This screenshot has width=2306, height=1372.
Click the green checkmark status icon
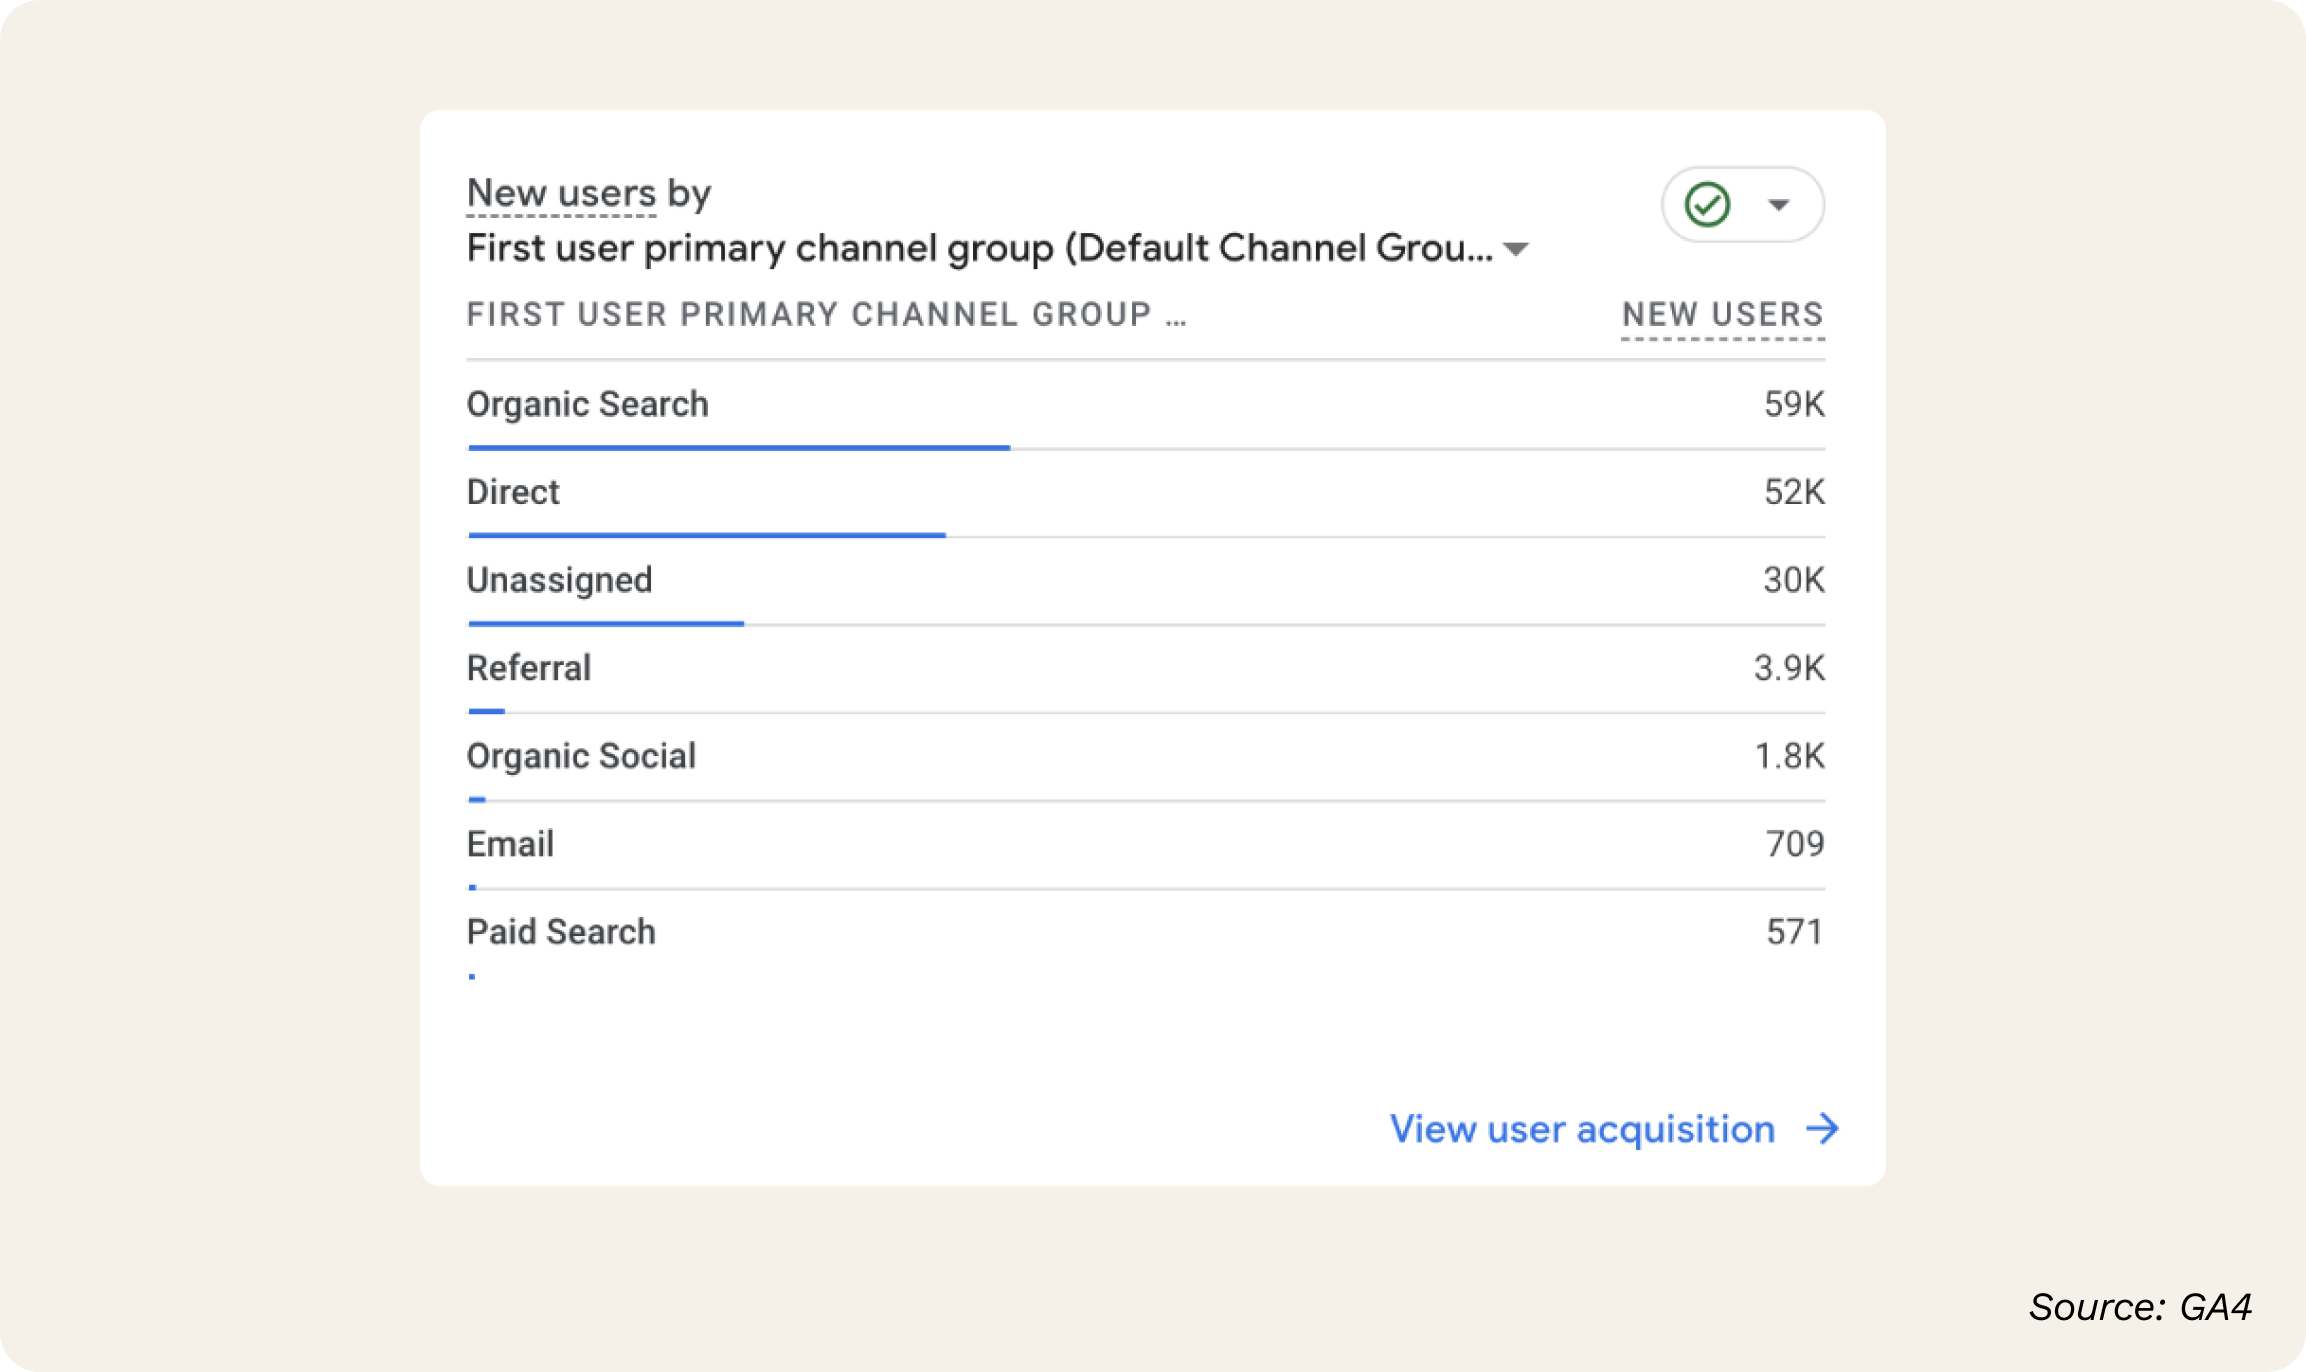(x=1707, y=205)
